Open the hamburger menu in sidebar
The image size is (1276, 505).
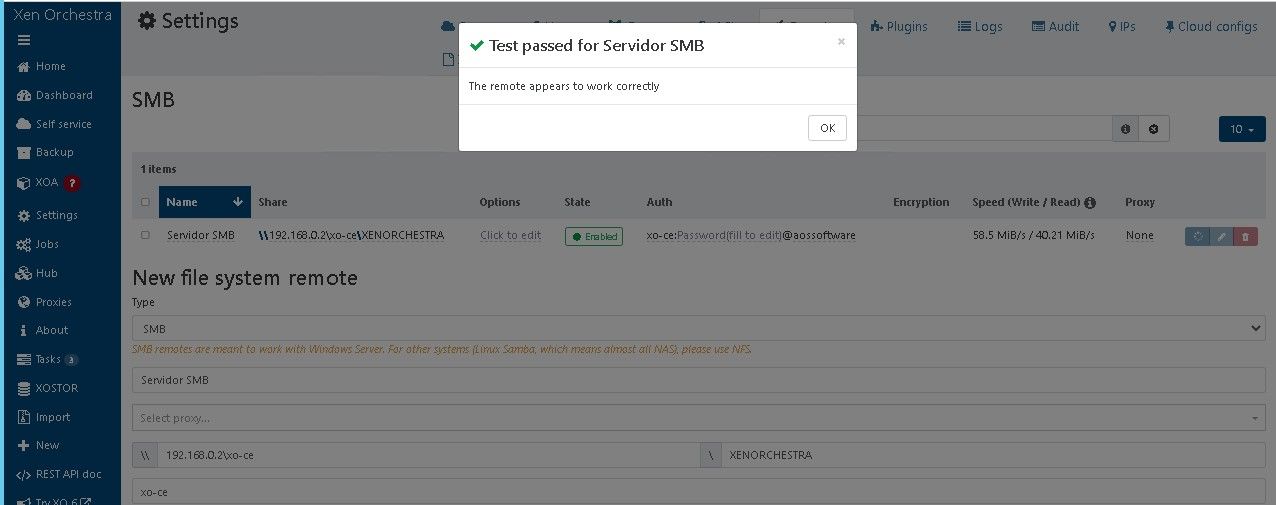24,40
